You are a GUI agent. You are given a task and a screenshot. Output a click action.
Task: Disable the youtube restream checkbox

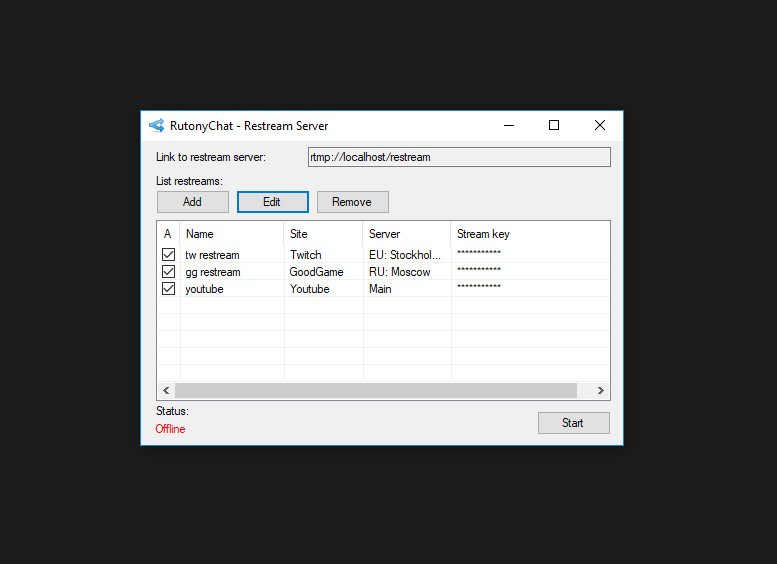(x=168, y=289)
